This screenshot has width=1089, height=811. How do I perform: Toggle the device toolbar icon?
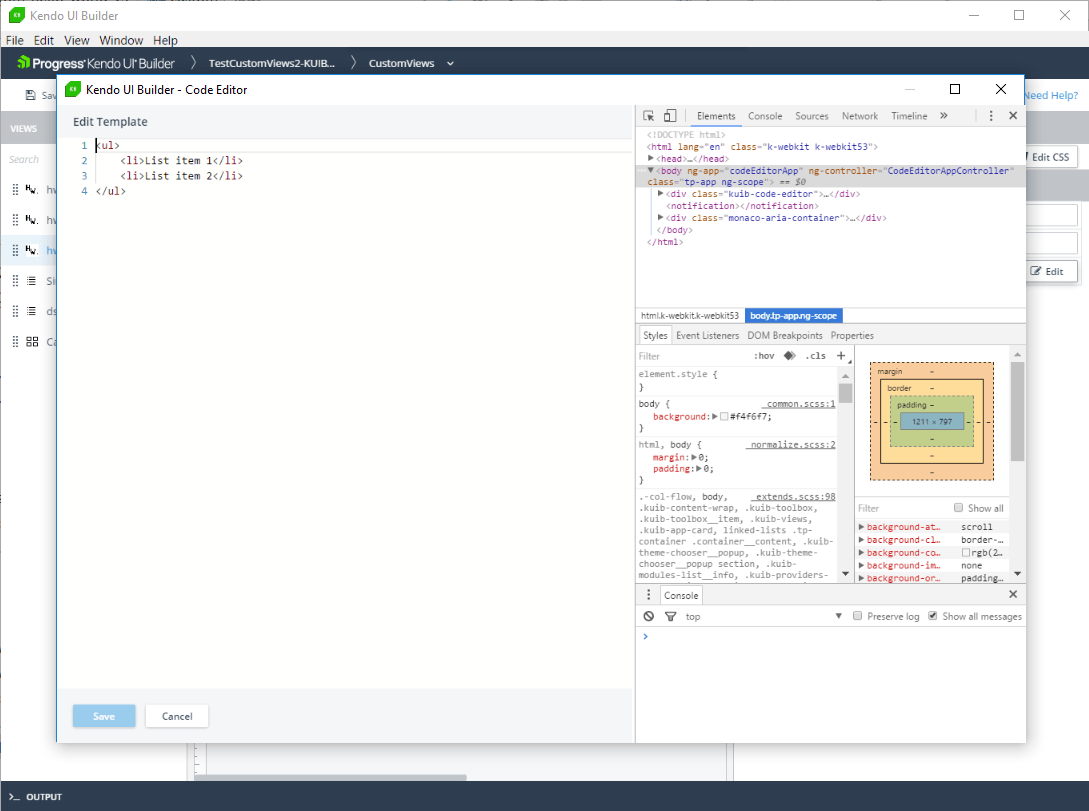point(670,117)
